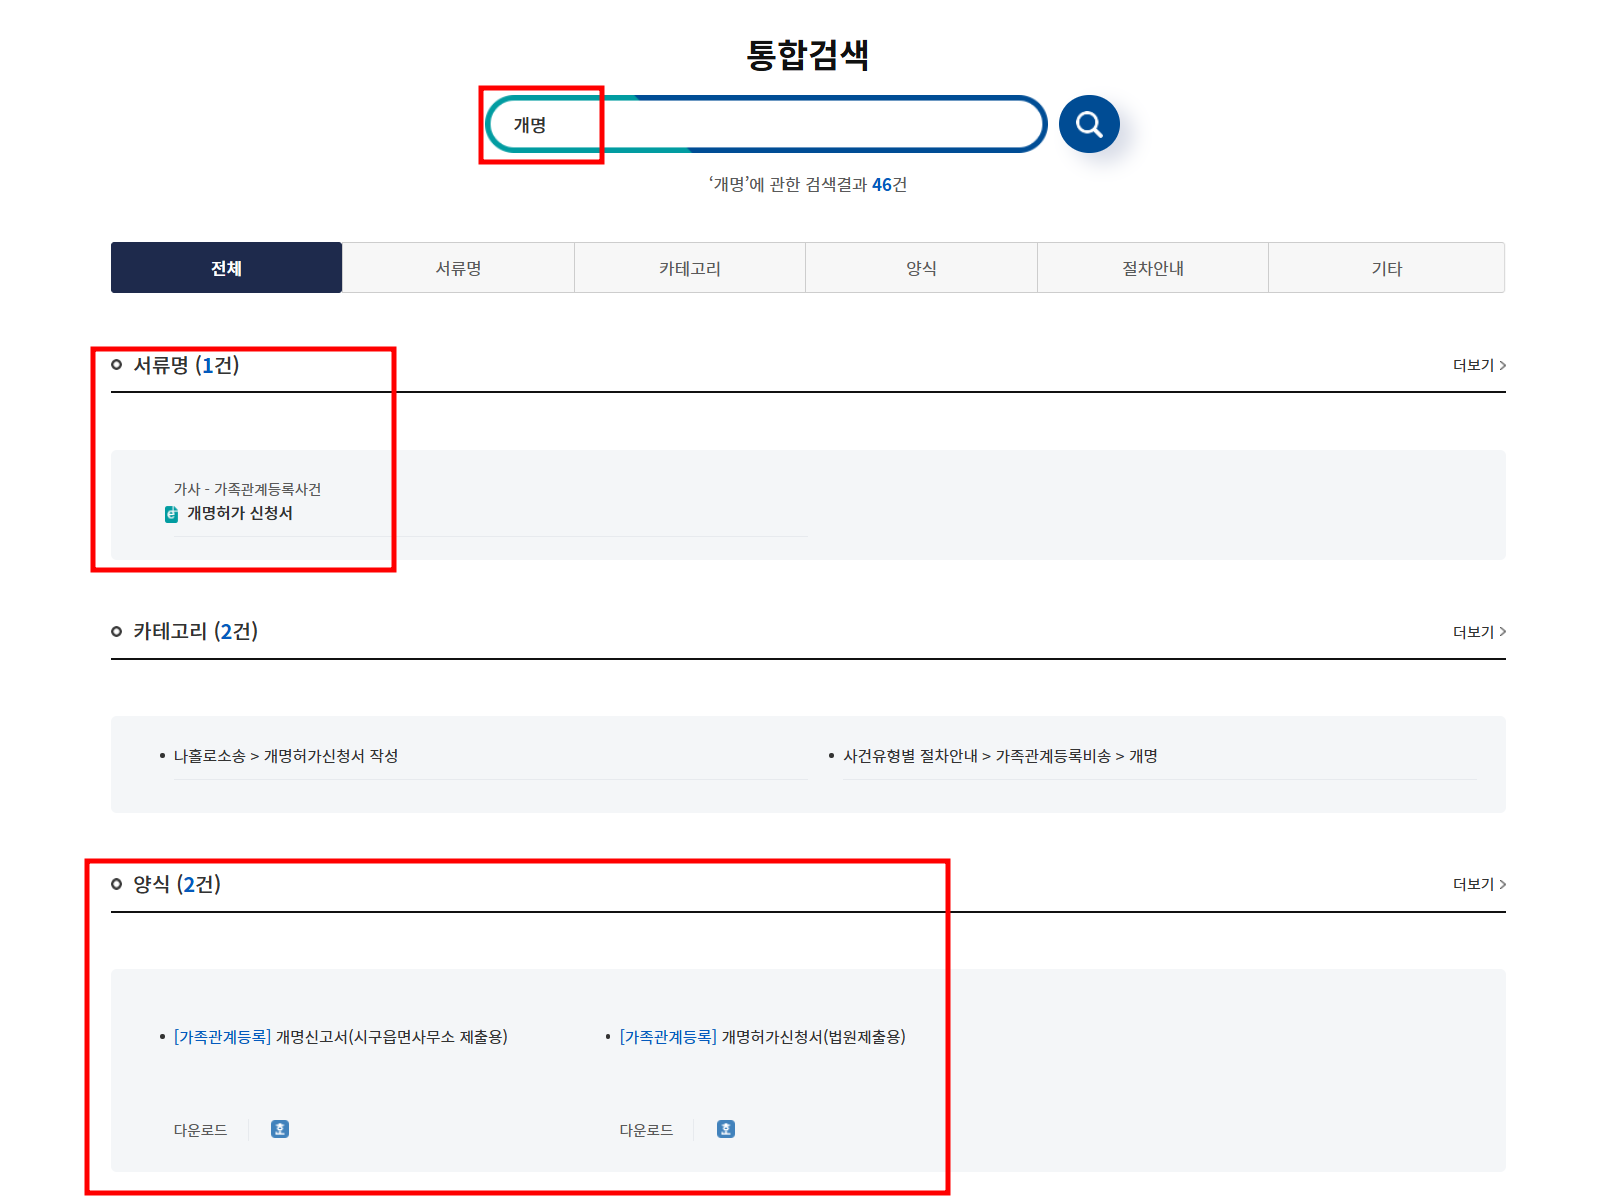Open the 양식 tab
The image size is (1620, 1199).
921,267
